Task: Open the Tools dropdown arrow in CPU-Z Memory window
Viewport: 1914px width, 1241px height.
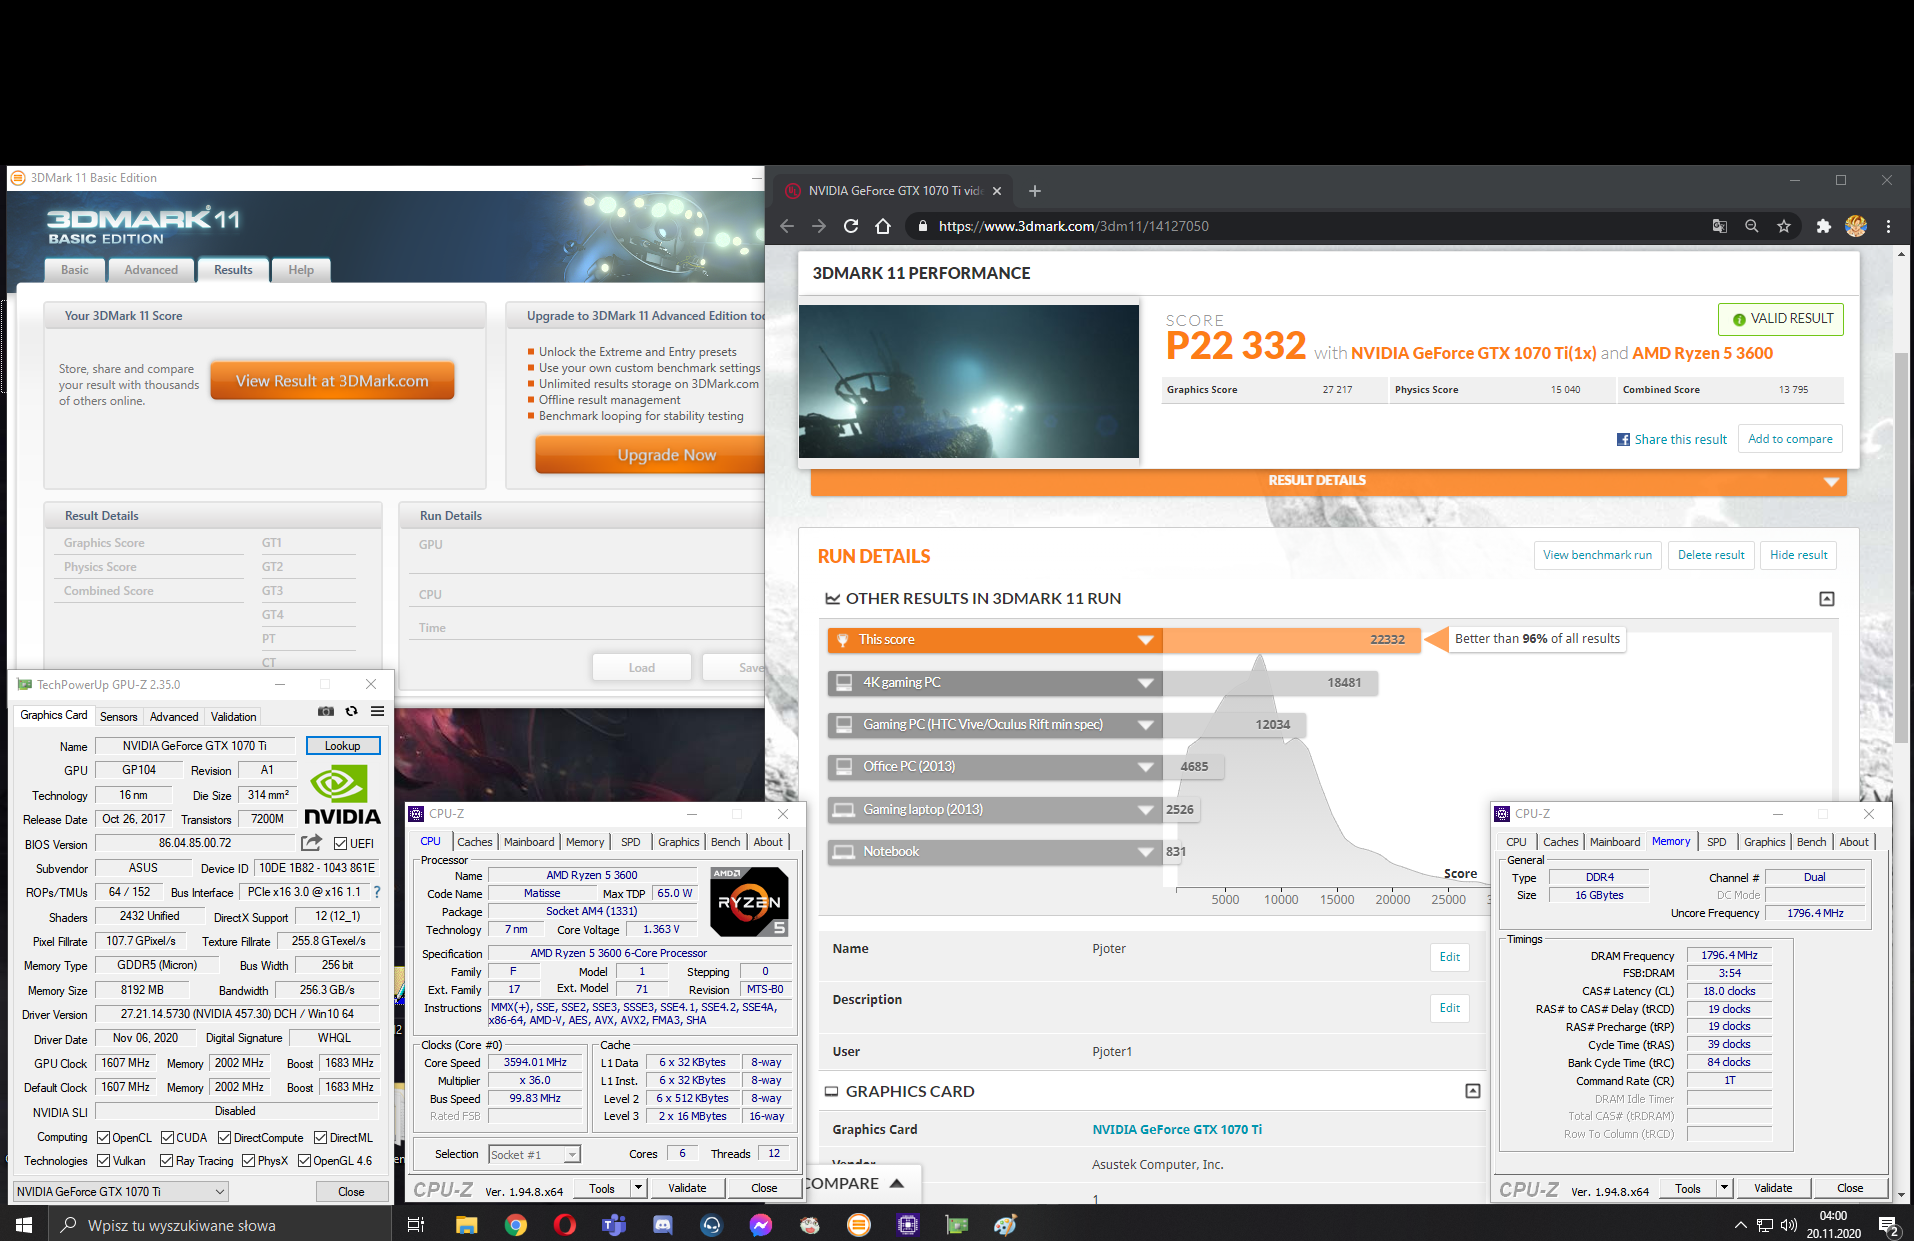Action: [x=1724, y=1188]
